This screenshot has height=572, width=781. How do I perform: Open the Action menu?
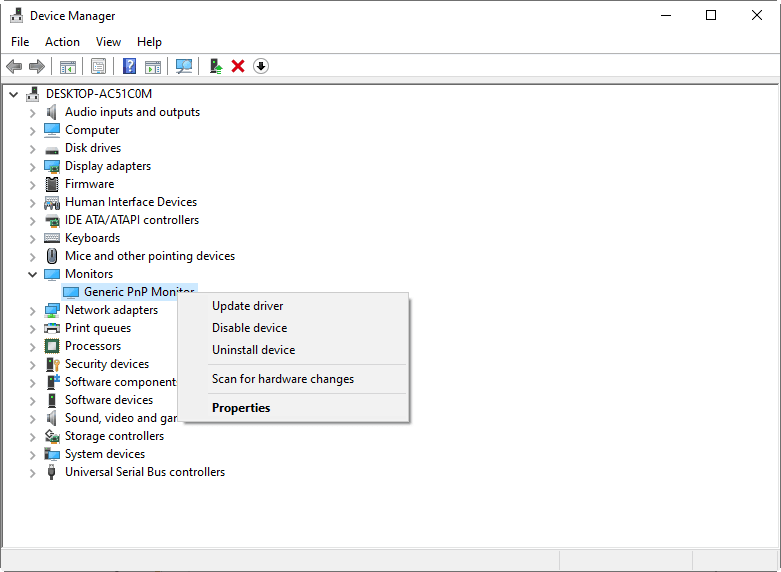62,42
